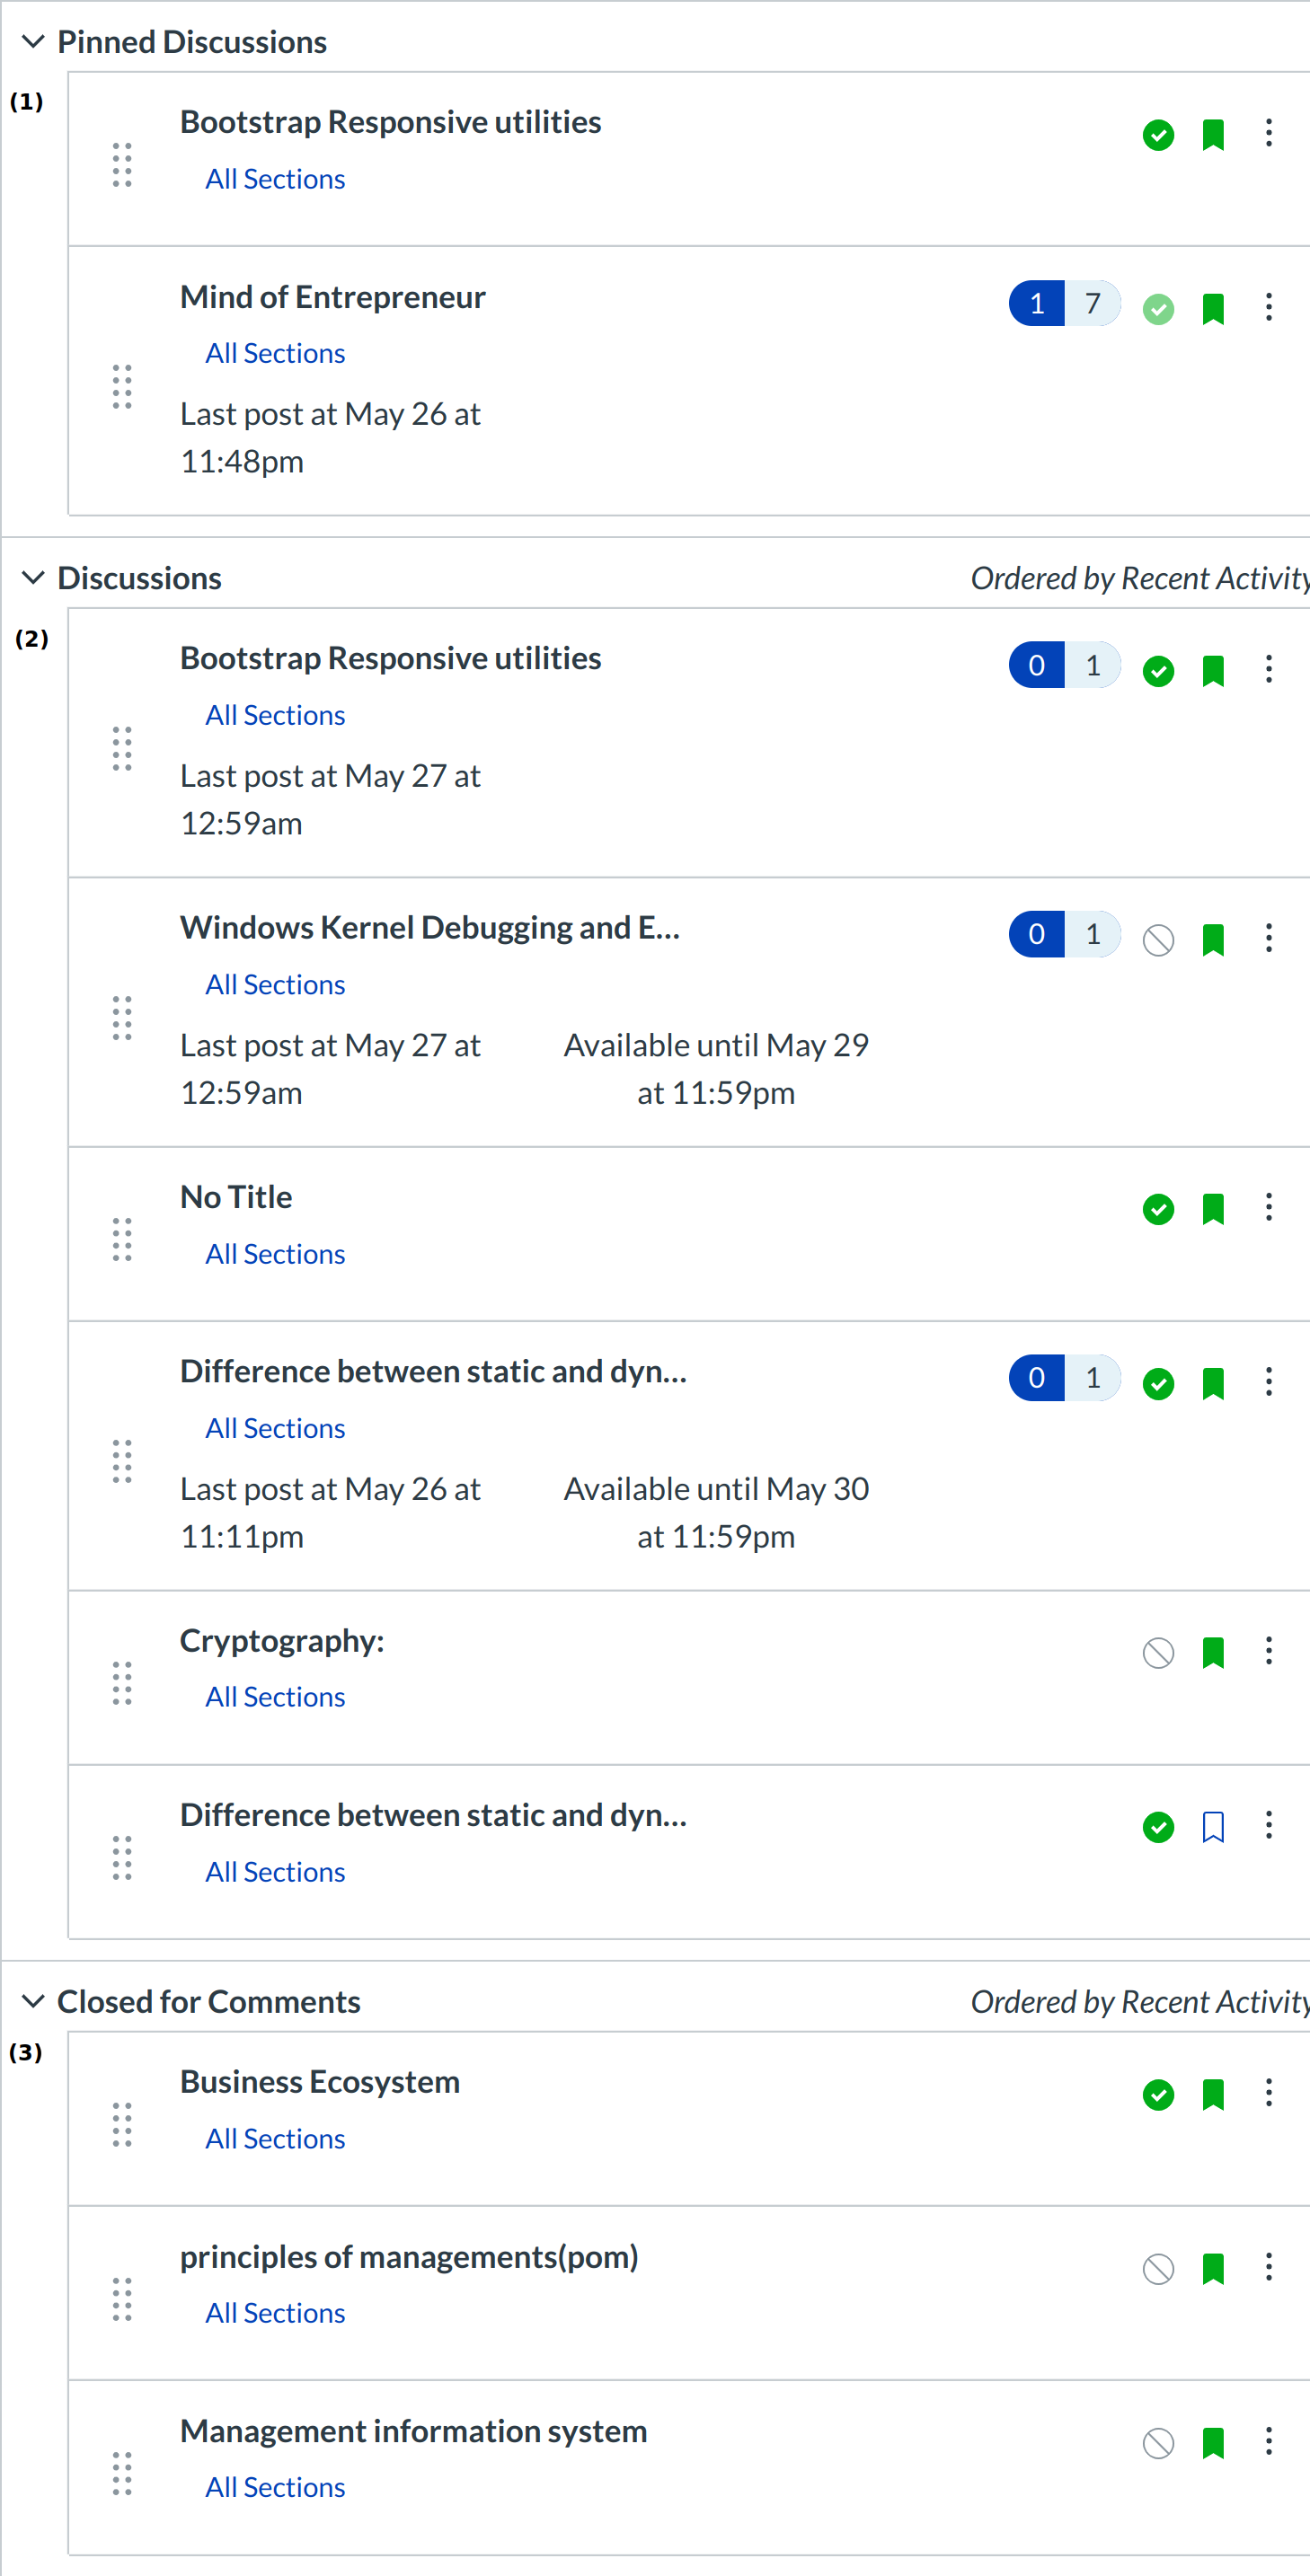Collapse the Closed for Comments section
Image resolution: width=1310 pixels, height=2576 pixels.
33,2001
